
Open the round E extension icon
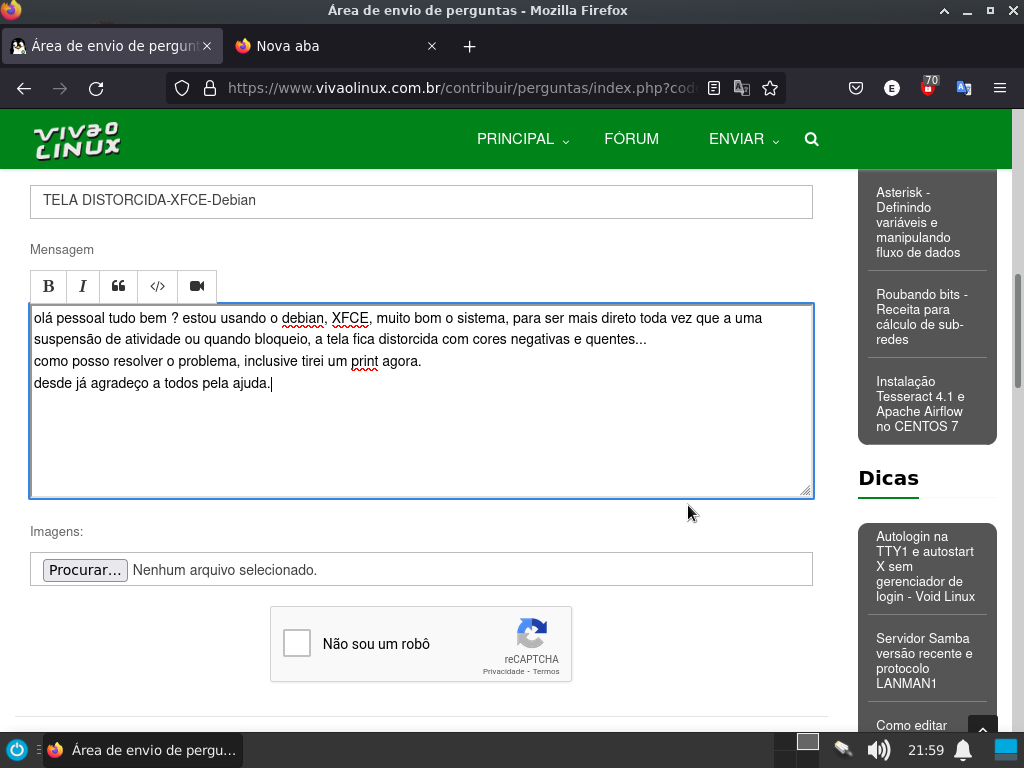(x=891, y=88)
